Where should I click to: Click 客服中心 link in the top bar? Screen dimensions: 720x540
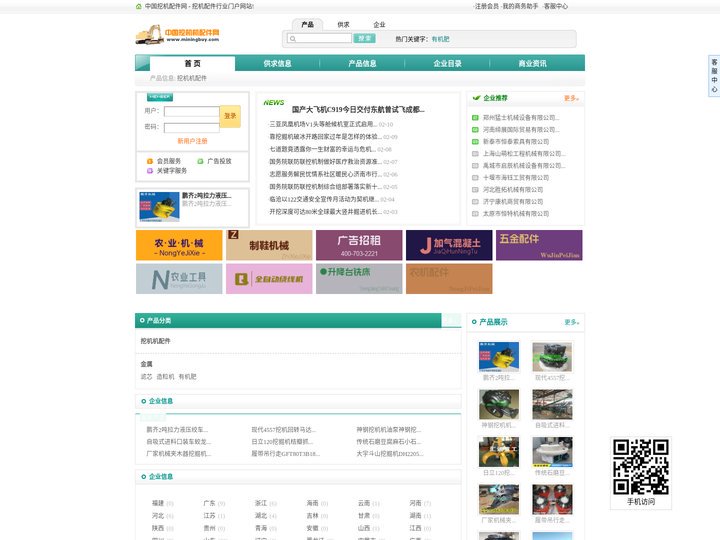tap(556, 6)
